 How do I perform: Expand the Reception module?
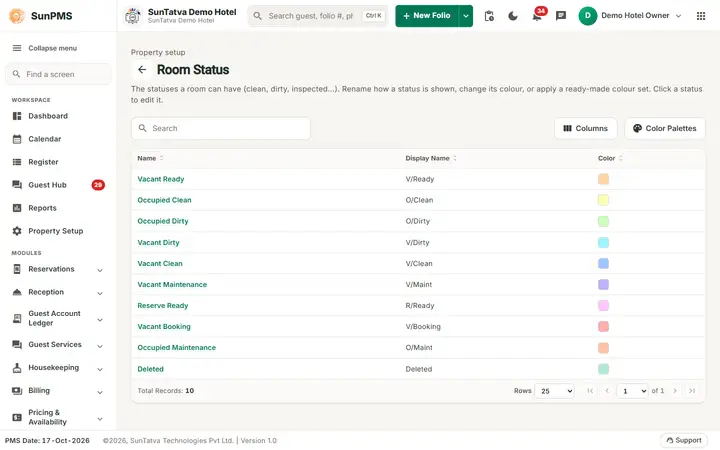click(x=100, y=293)
